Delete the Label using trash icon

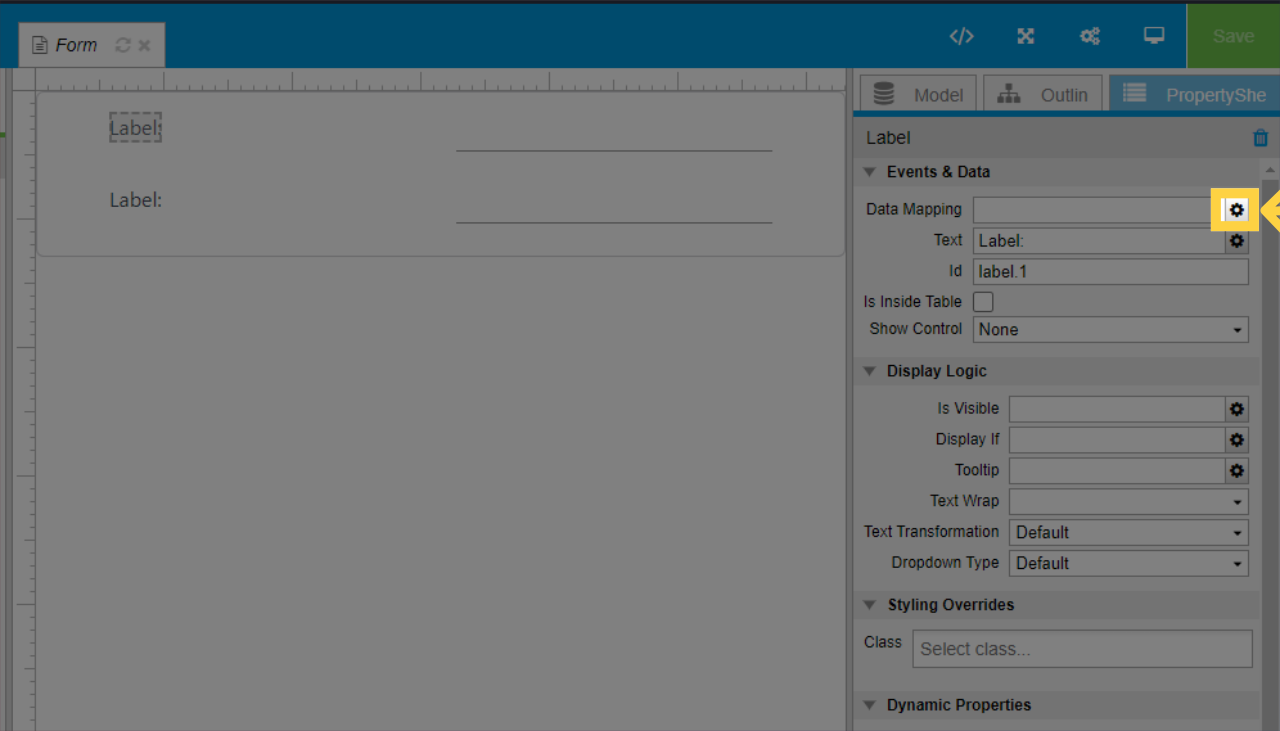1260,139
